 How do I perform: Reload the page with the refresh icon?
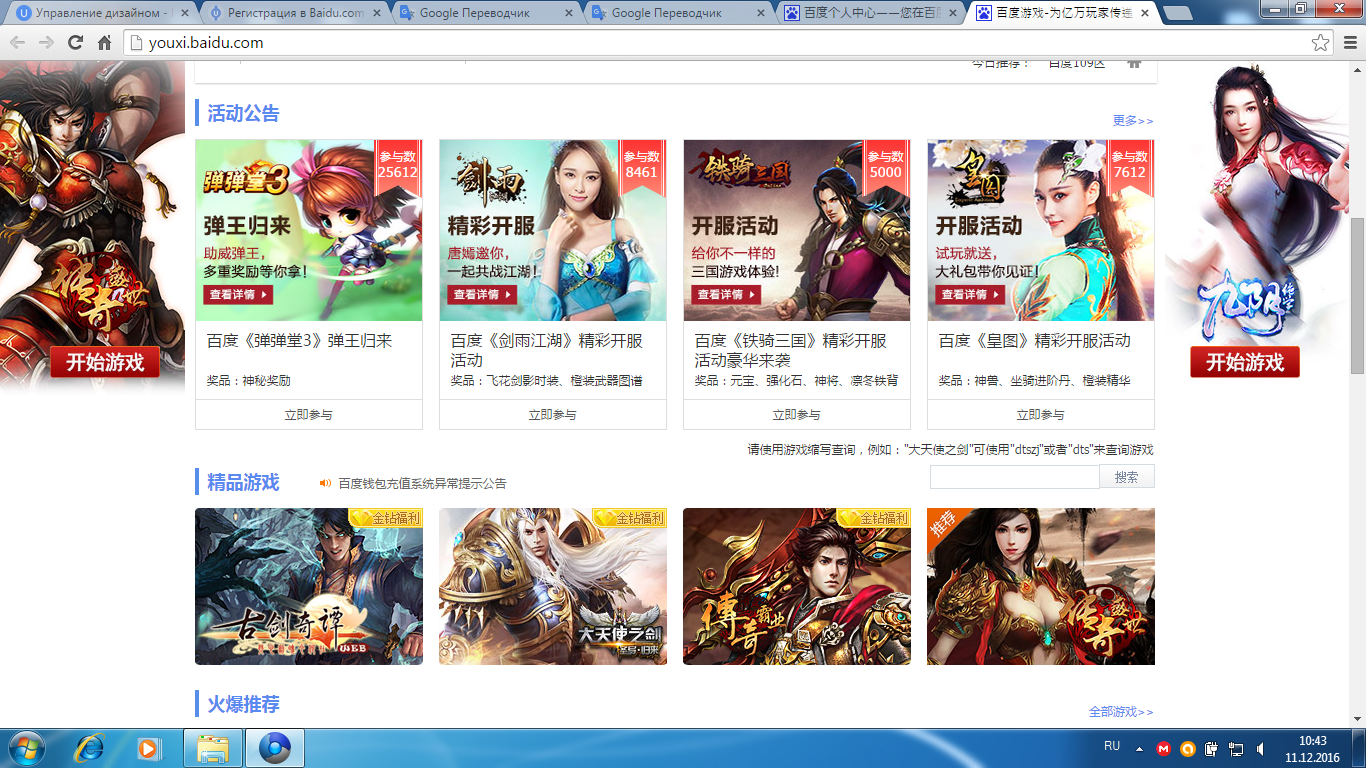(x=75, y=43)
